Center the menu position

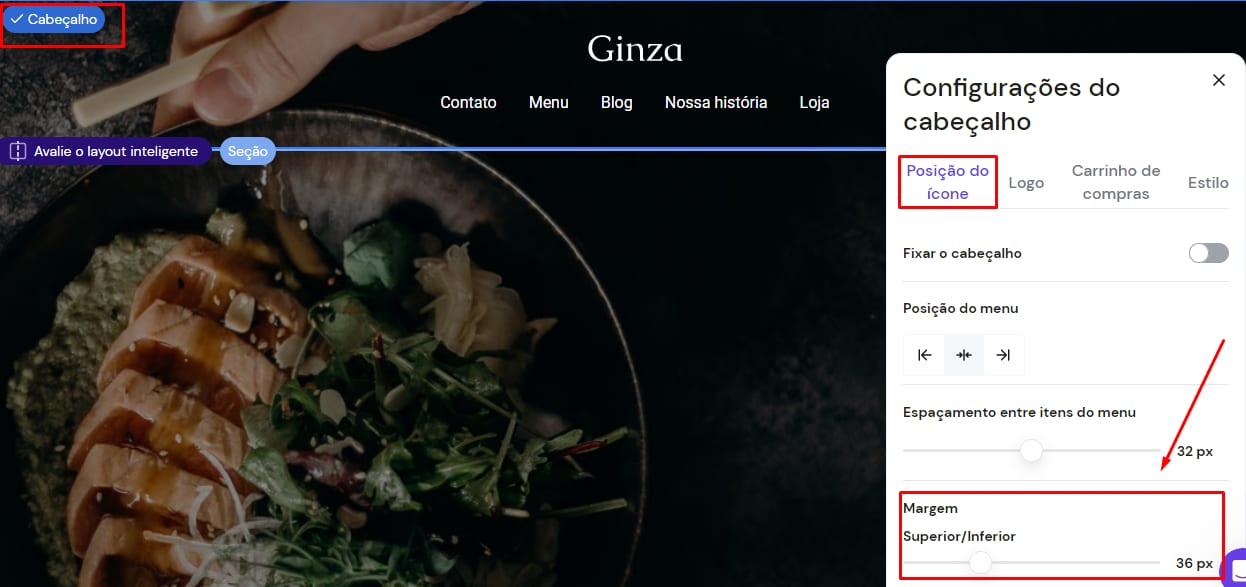pos(964,355)
